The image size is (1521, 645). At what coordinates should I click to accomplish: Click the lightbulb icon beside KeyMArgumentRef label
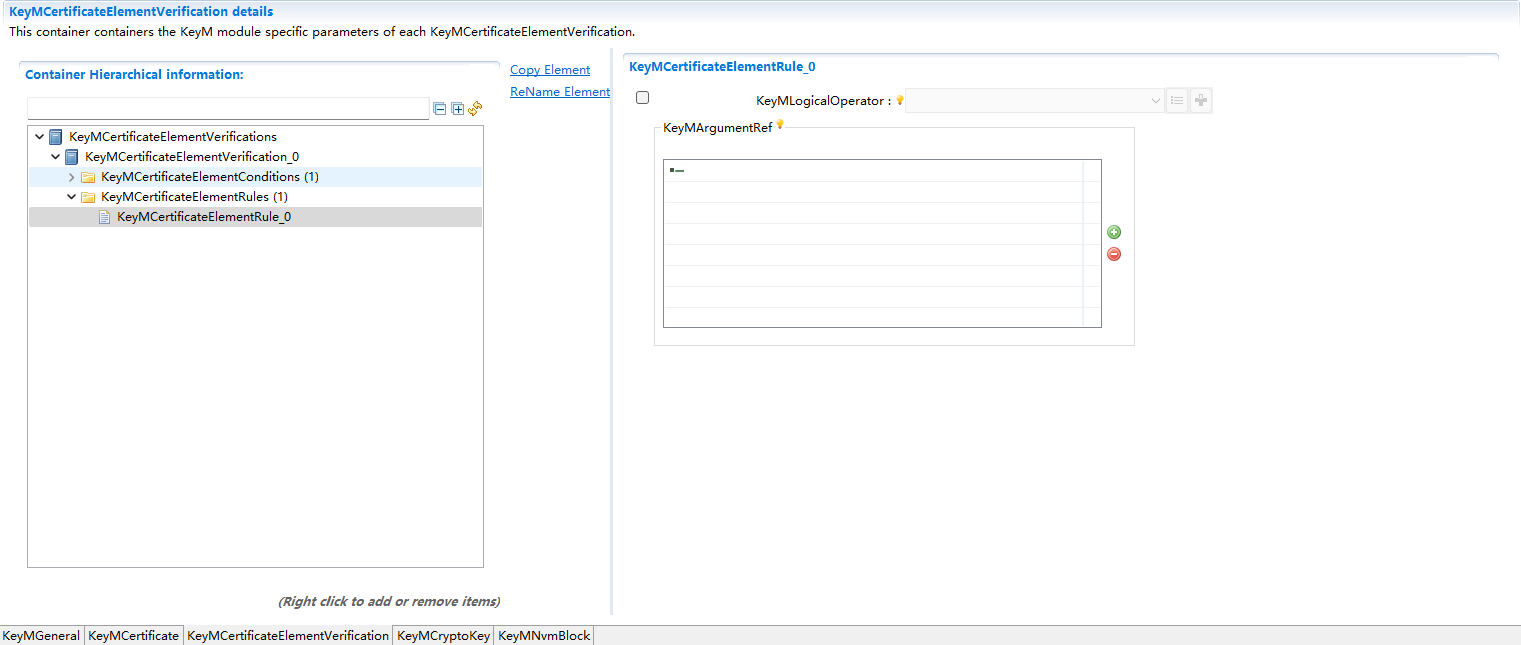click(x=779, y=124)
